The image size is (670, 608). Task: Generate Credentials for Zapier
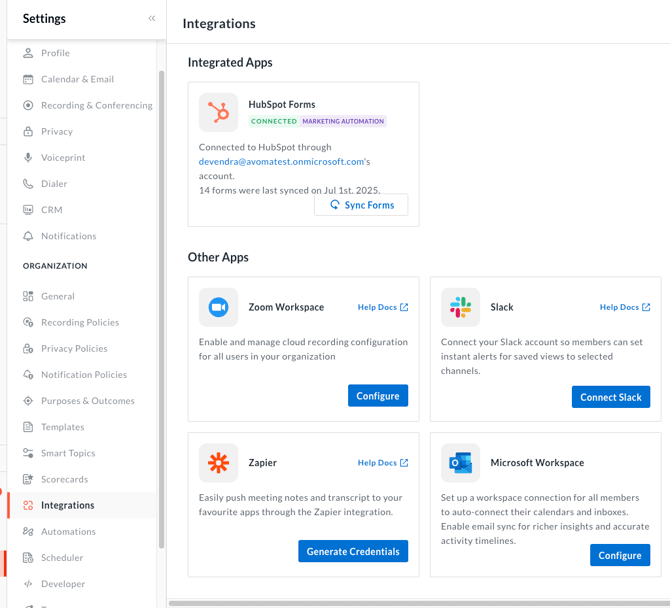(353, 551)
